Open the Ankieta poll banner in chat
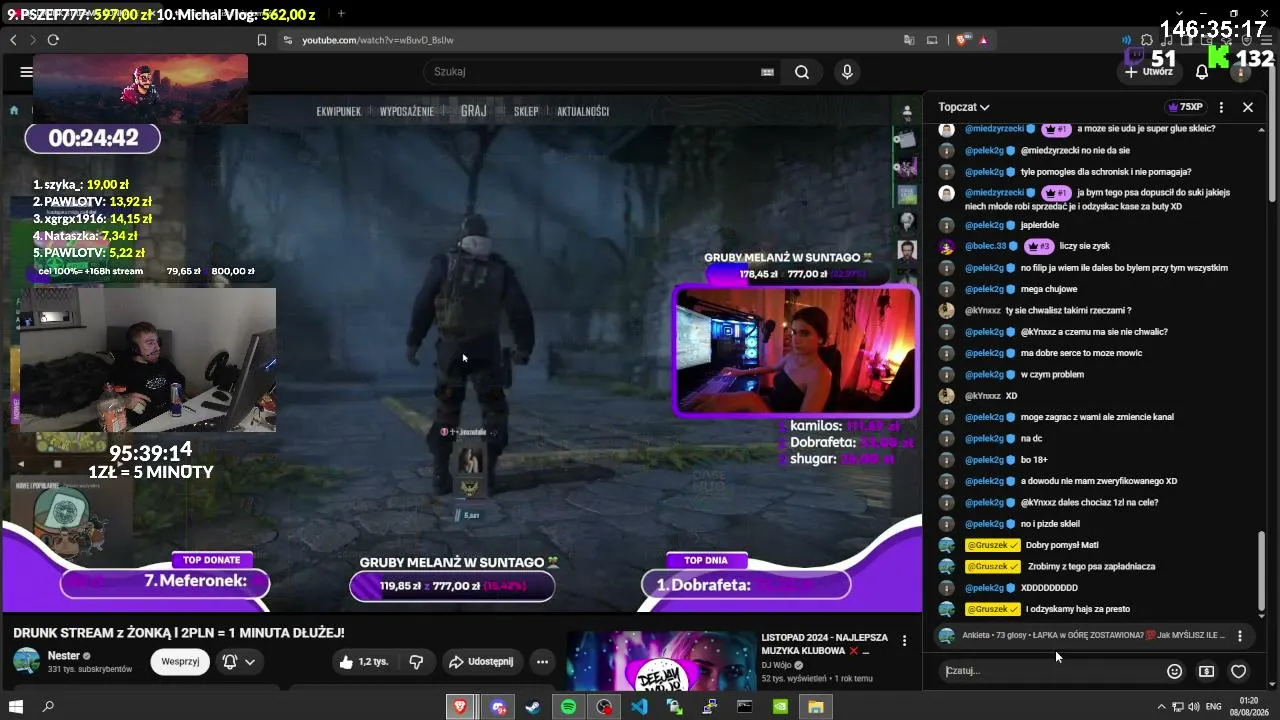The image size is (1280, 720). [1093, 635]
